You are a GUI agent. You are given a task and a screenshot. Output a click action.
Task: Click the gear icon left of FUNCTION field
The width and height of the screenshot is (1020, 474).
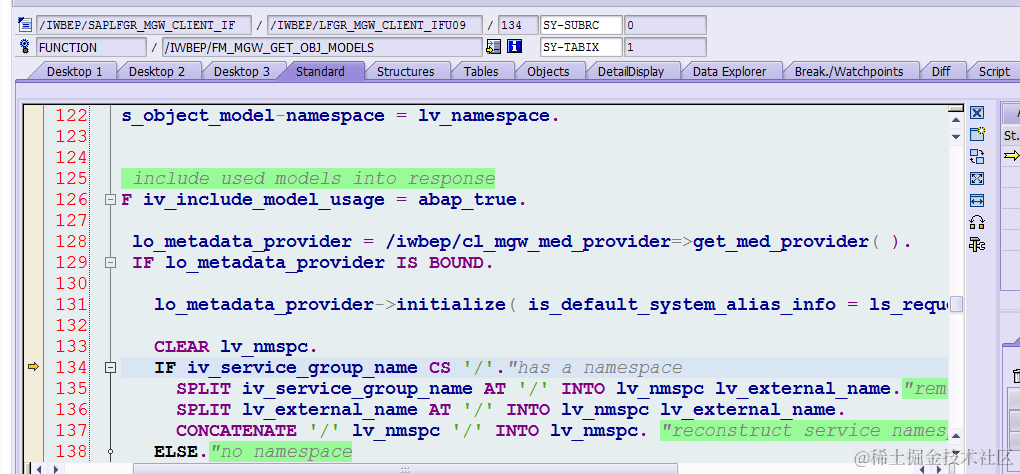25,46
